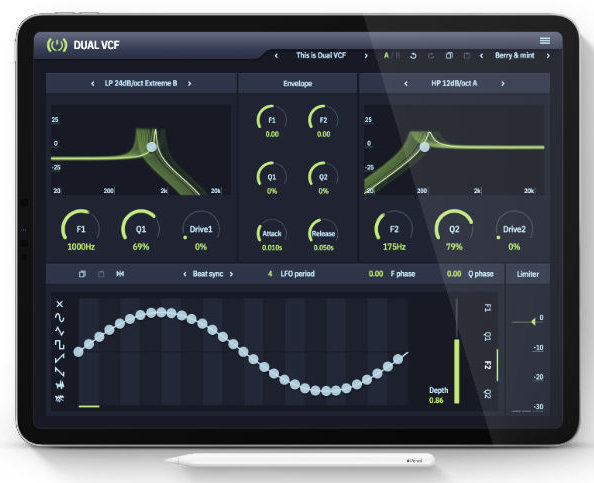Viewport: 594px width, 483px height.
Task: Copy LFO pattern with the copy icon
Action: point(82,274)
